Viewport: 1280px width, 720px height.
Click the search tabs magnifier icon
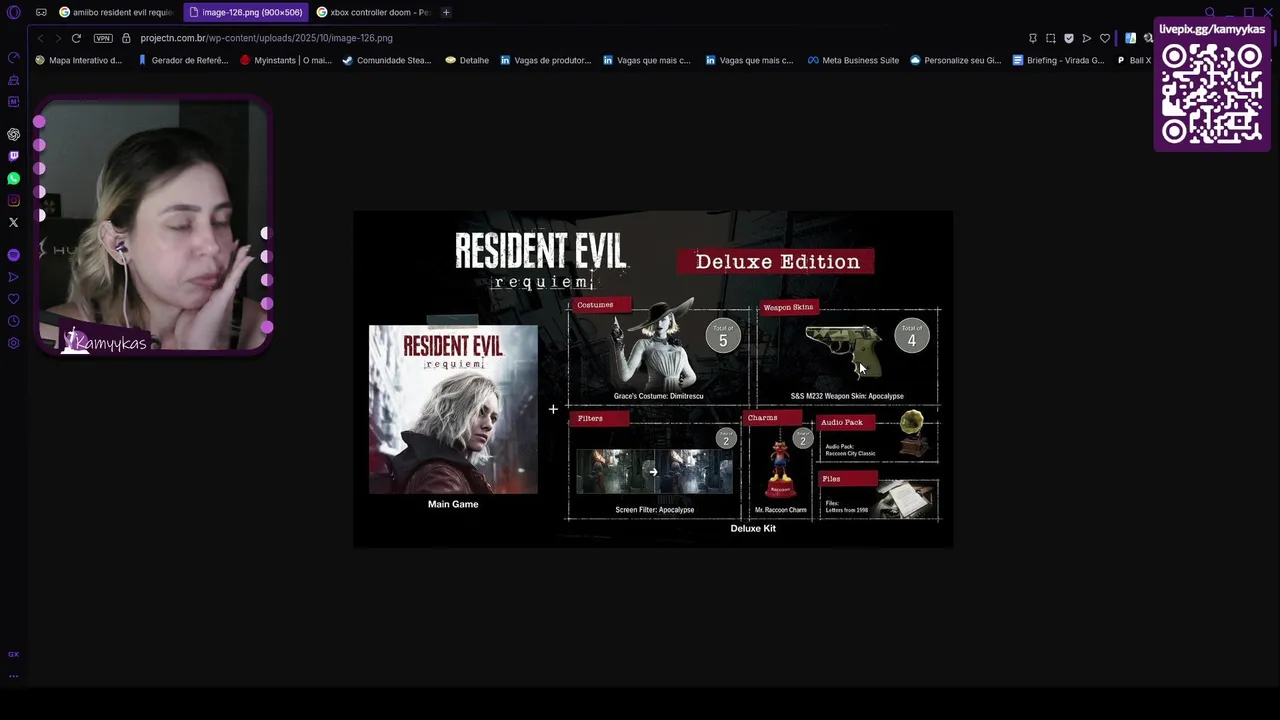[1210, 13]
